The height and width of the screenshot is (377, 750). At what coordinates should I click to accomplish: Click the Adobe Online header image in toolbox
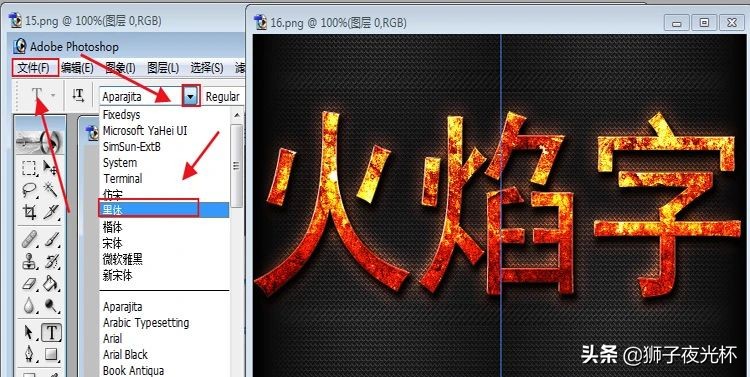[x=40, y=142]
